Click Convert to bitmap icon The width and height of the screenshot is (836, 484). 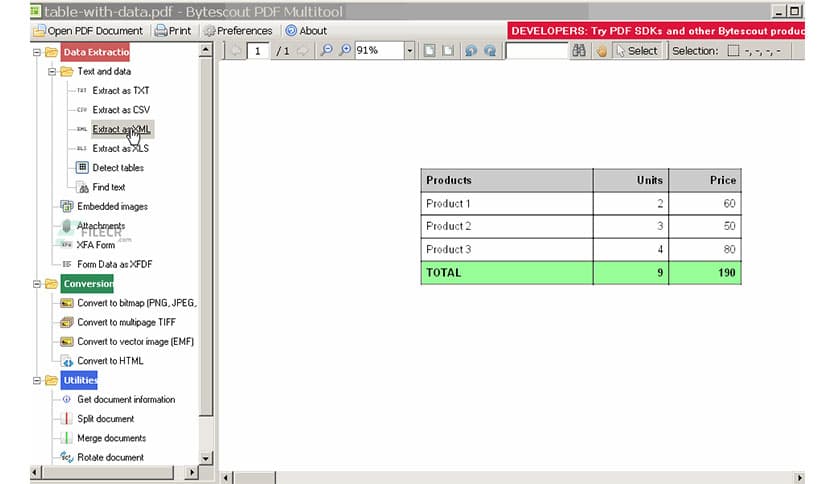(67, 303)
